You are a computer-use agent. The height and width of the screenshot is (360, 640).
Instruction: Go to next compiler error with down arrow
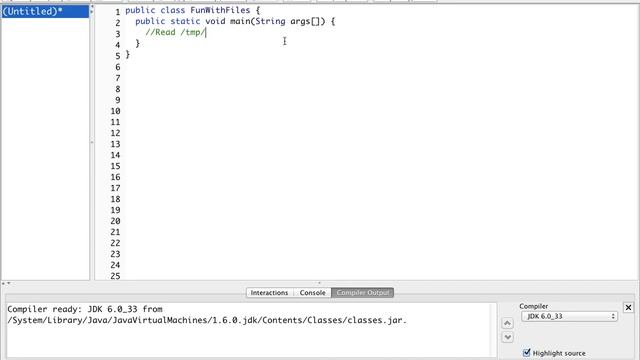[x=507, y=337]
